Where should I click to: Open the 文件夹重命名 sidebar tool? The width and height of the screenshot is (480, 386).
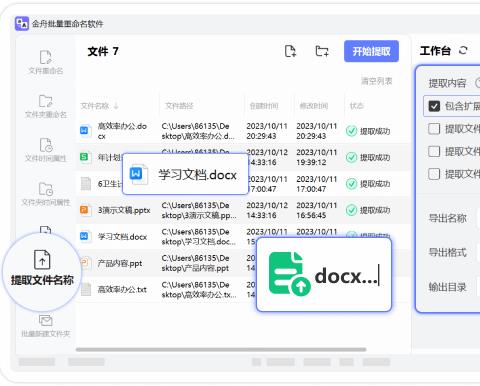point(46,106)
